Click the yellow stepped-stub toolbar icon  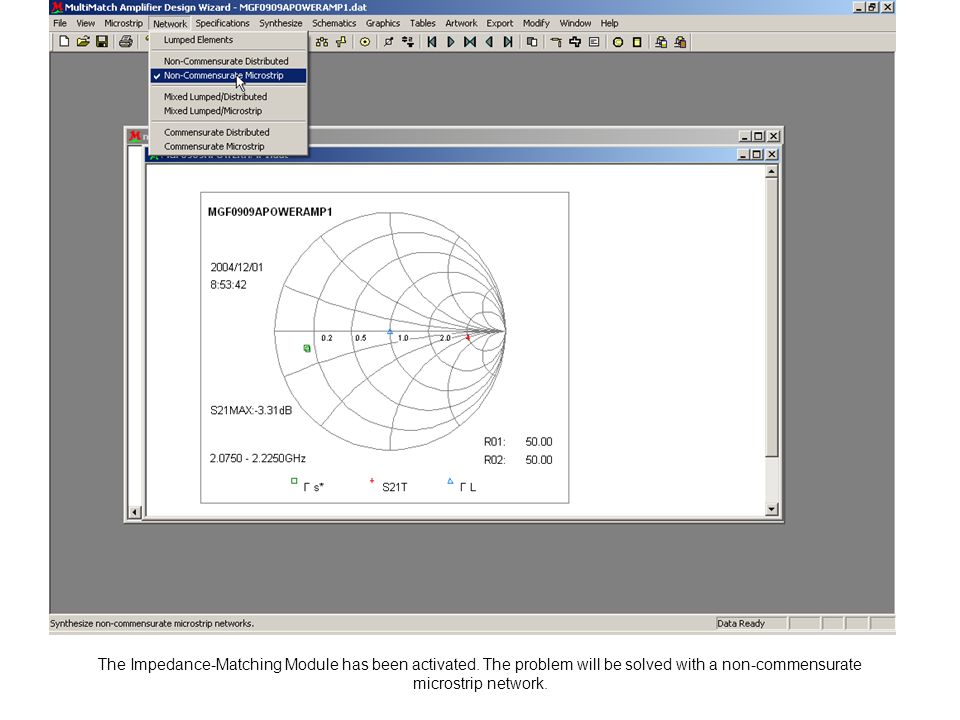pyautogui.click(x=341, y=42)
